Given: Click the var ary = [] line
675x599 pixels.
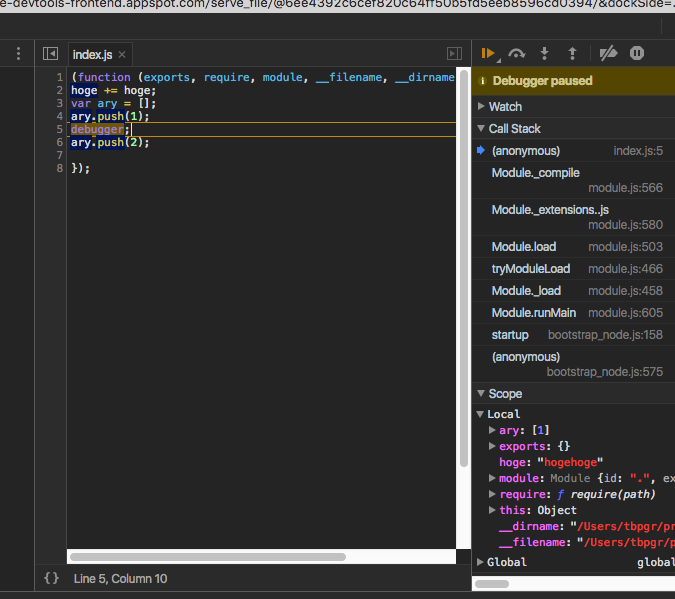Looking at the screenshot, I should [114, 103].
